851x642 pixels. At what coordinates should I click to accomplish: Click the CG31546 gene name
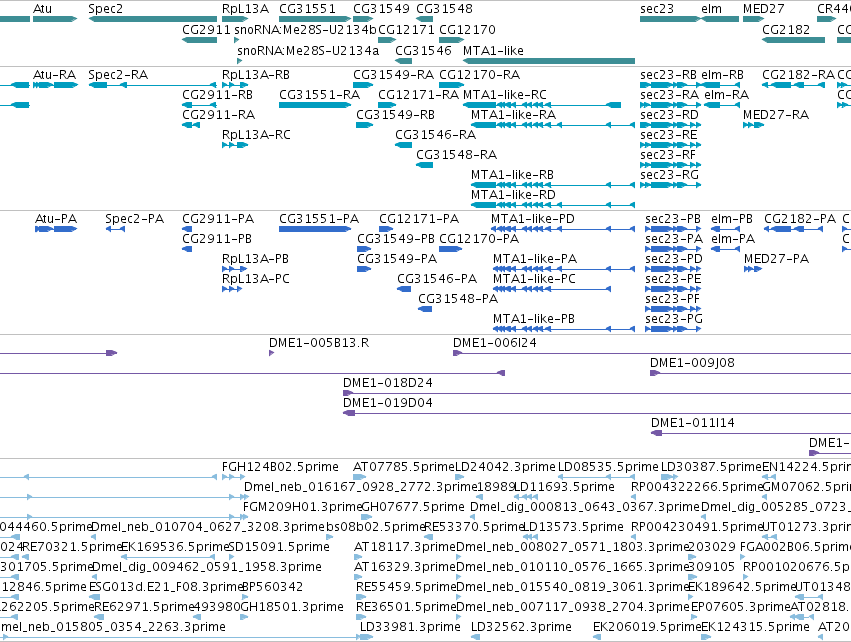click(423, 50)
